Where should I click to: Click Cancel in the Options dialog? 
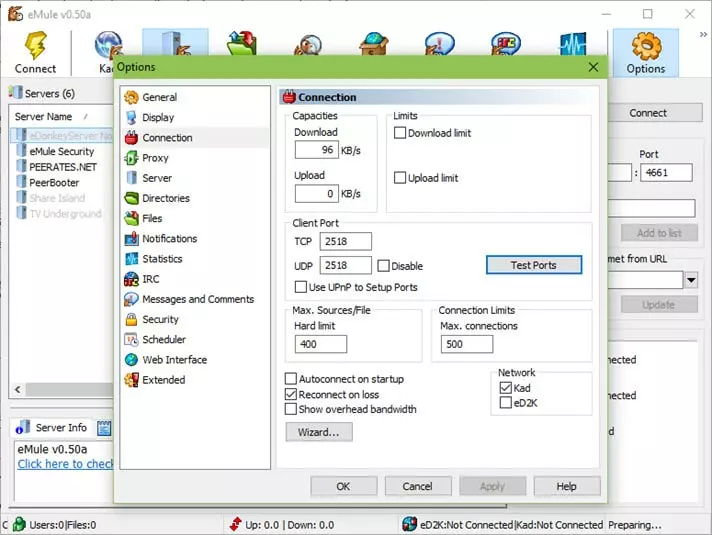click(418, 486)
